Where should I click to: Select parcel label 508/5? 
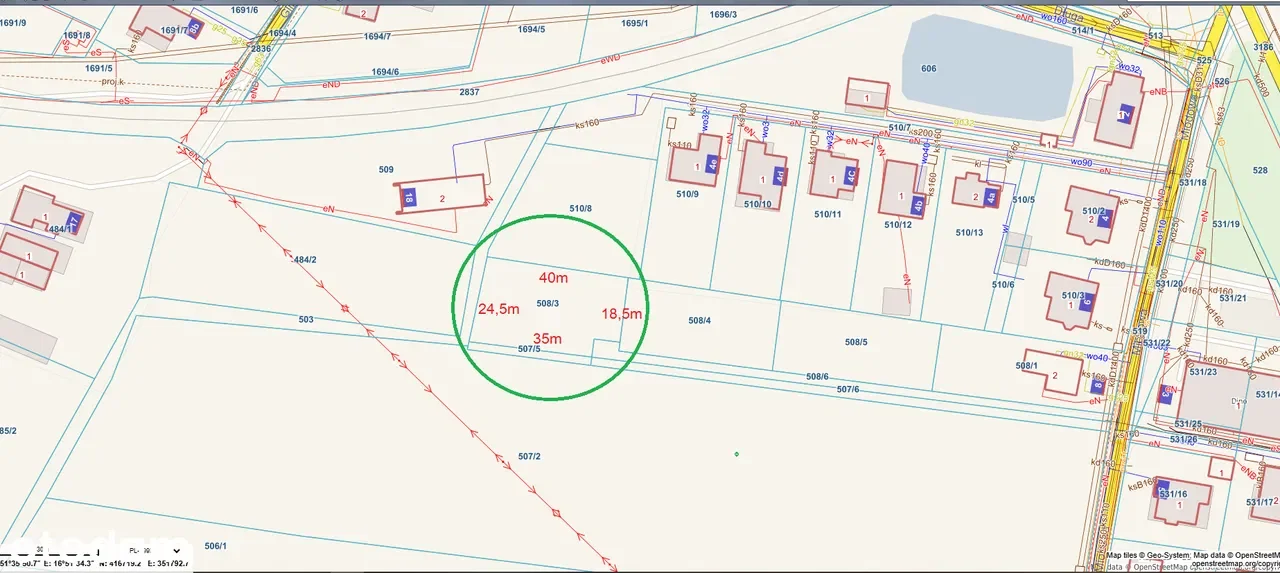click(856, 342)
